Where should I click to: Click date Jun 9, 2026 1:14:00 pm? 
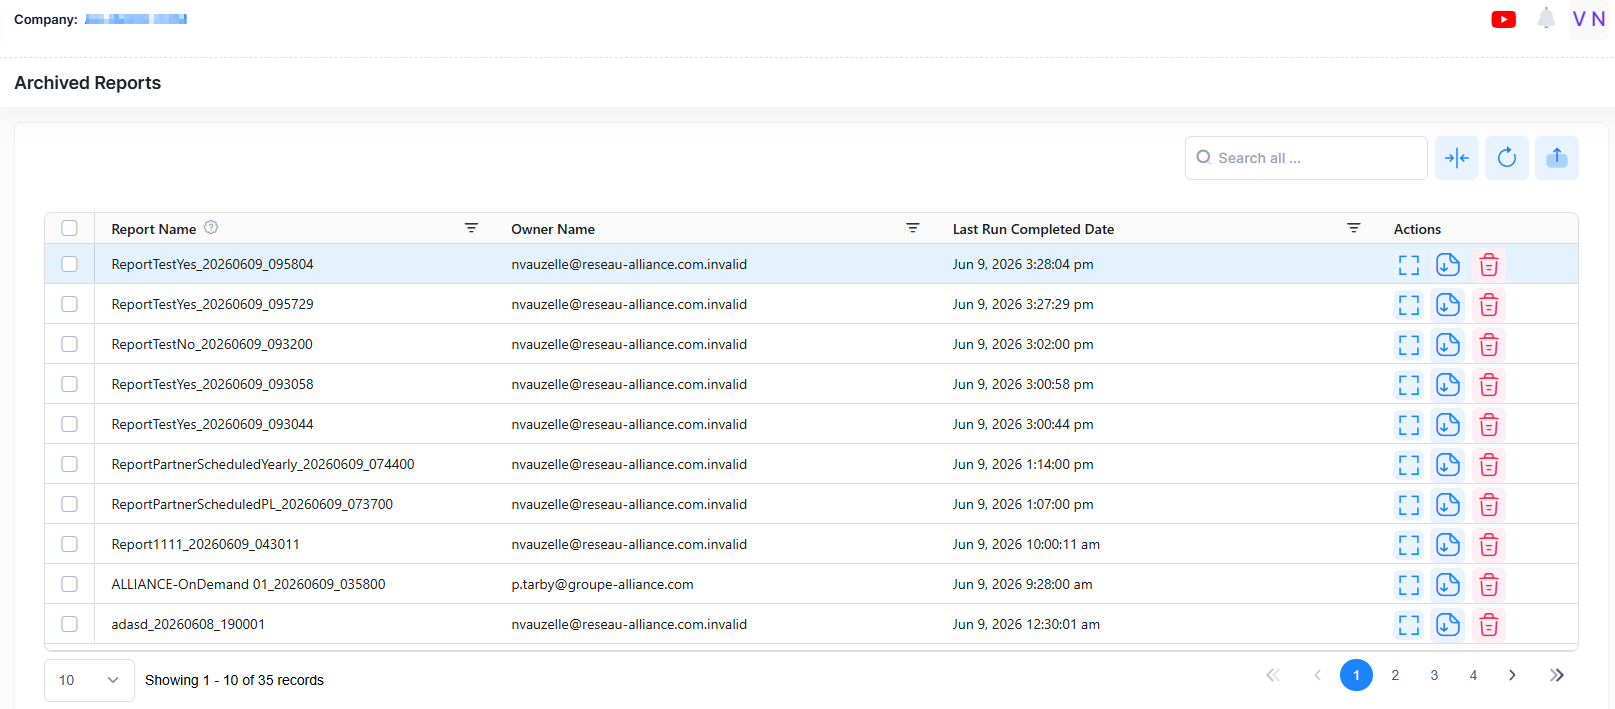pyautogui.click(x=1023, y=464)
